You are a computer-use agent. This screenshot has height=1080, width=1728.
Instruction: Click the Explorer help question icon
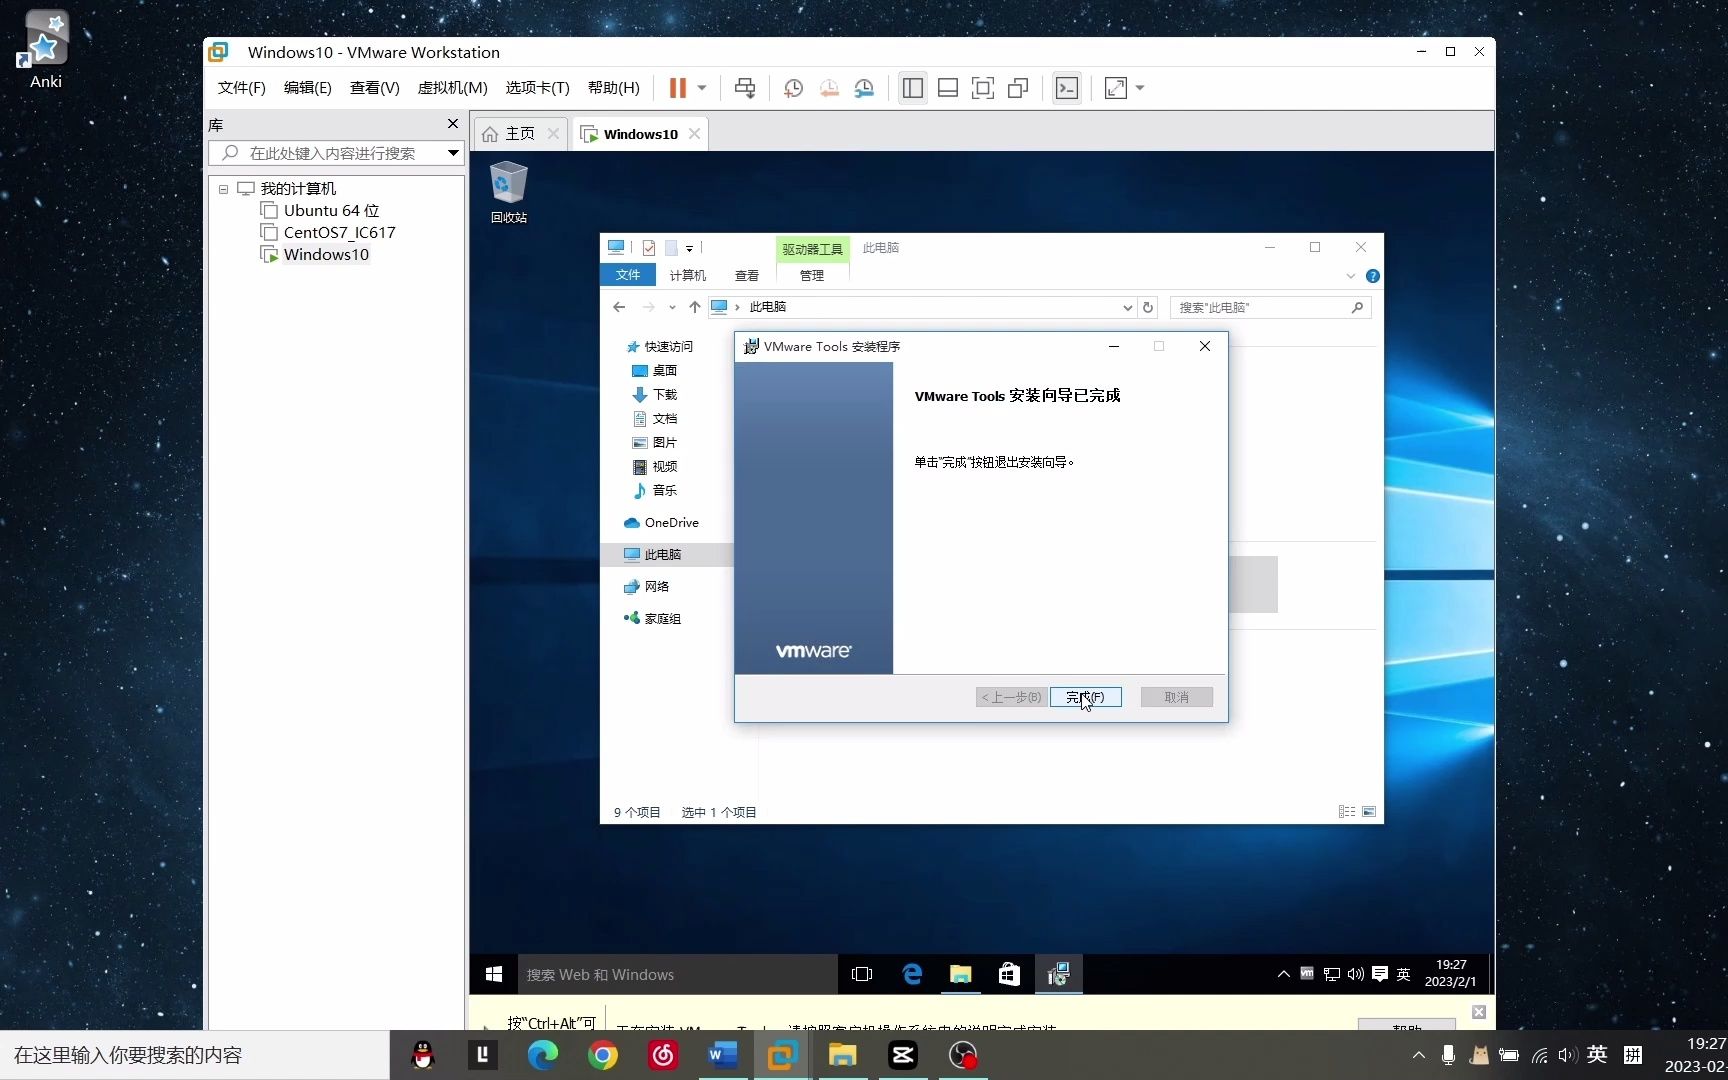point(1373,276)
